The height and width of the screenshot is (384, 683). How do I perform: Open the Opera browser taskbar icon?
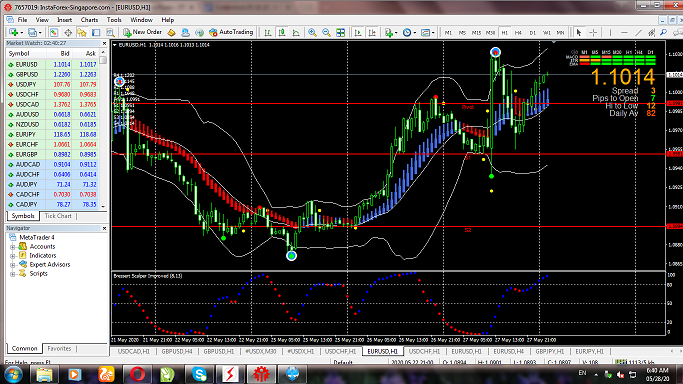tap(138, 374)
